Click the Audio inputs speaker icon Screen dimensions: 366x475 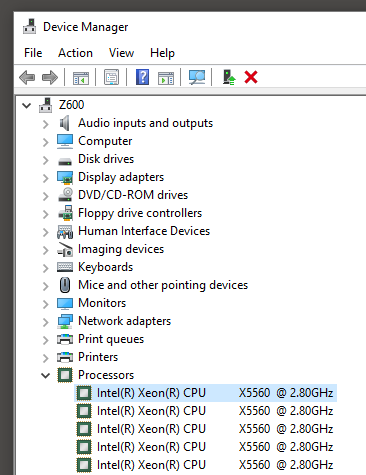[x=65, y=123]
